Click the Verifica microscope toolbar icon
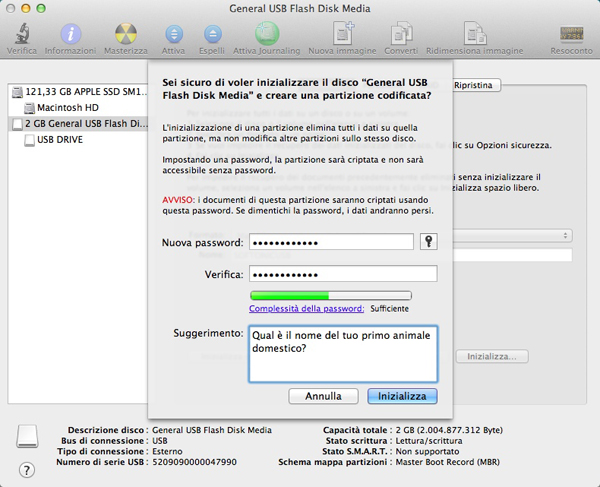The image size is (600, 487). click(x=21, y=33)
